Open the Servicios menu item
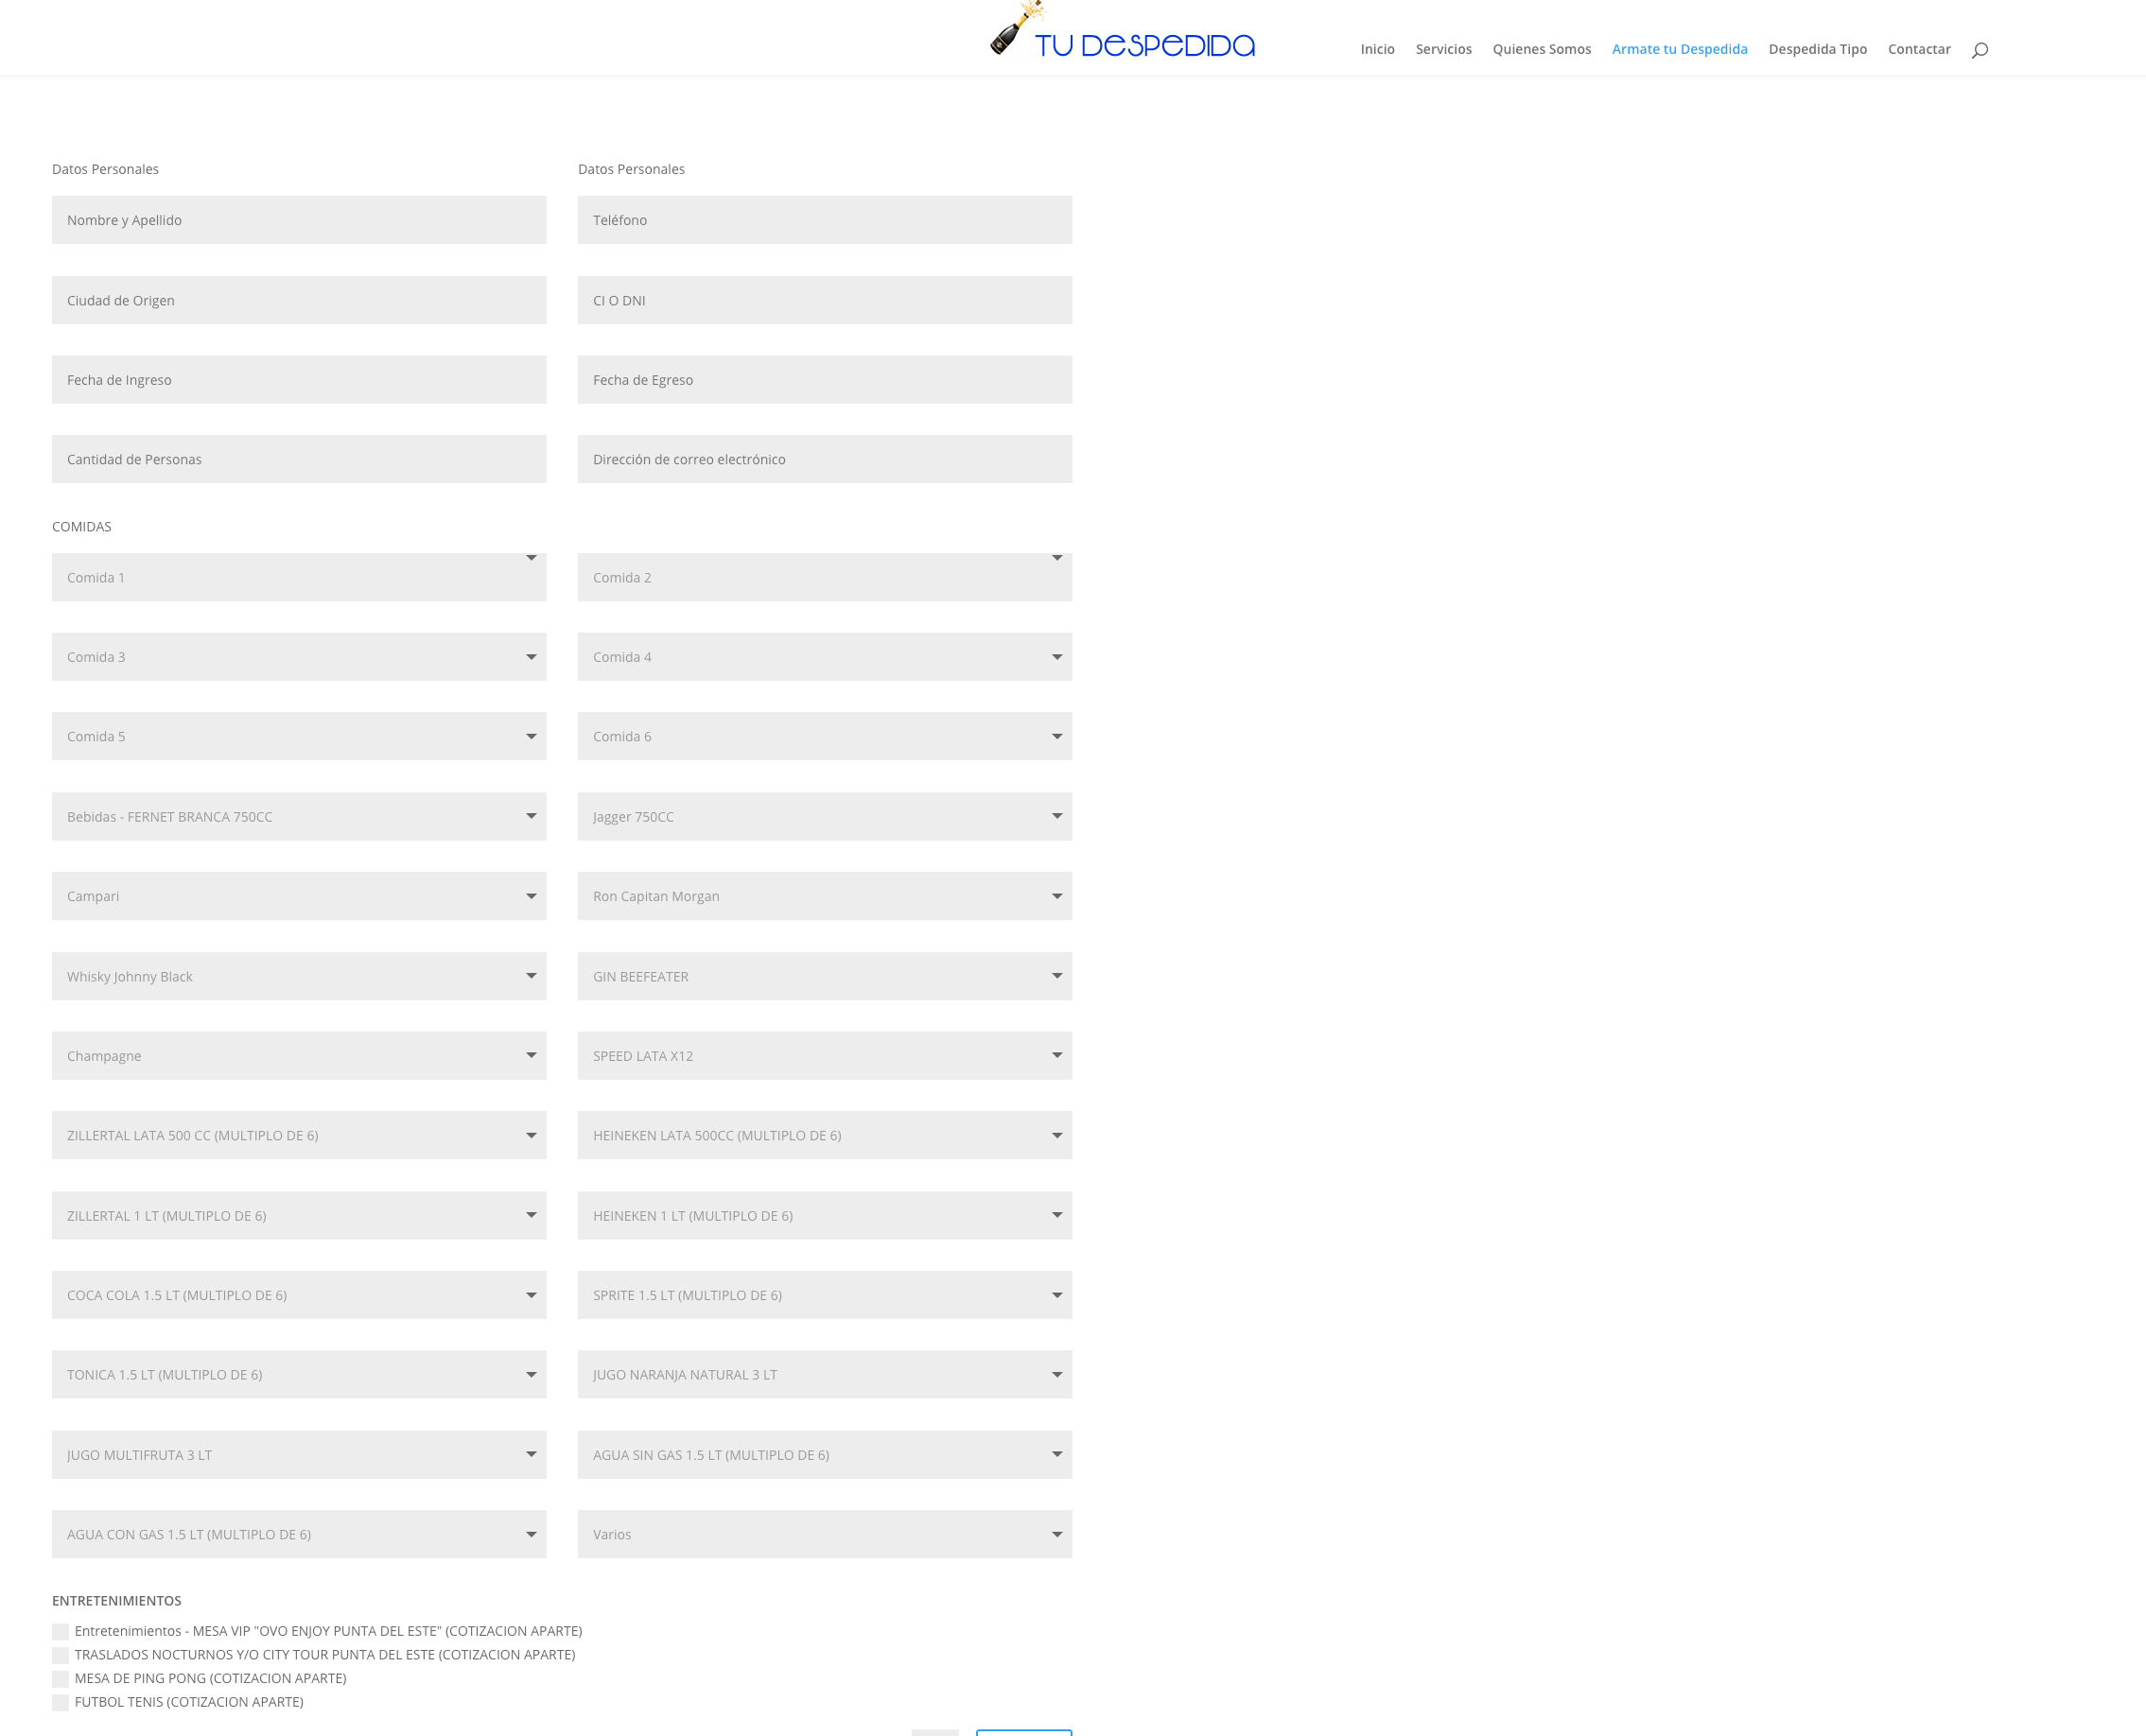This screenshot has height=1736, width=2146. click(x=1443, y=49)
